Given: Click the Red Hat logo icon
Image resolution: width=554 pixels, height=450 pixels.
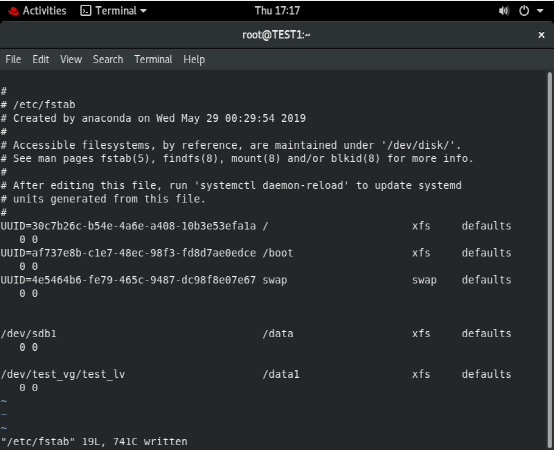Looking at the screenshot, I should point(13,11).
